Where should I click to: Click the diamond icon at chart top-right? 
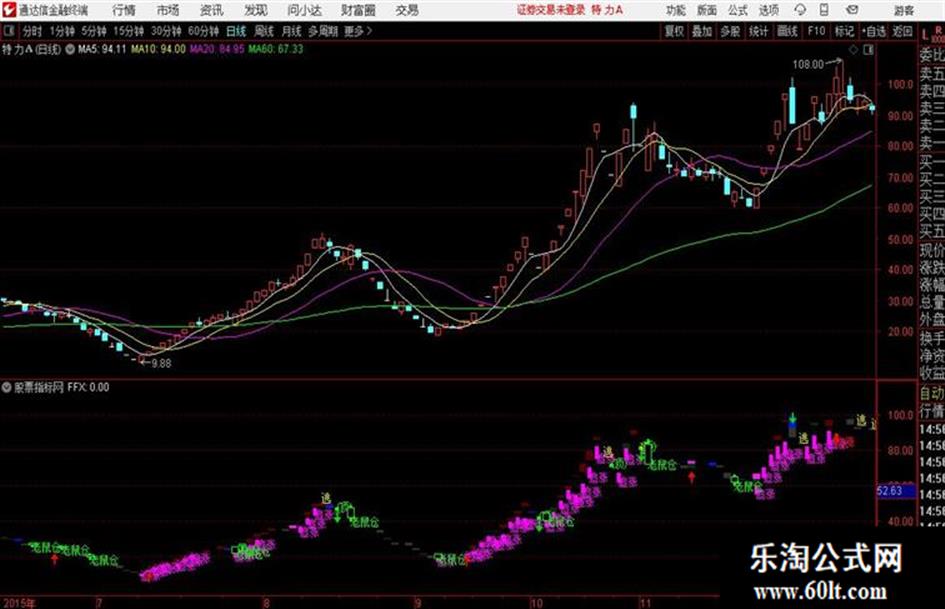coord(853,50)
